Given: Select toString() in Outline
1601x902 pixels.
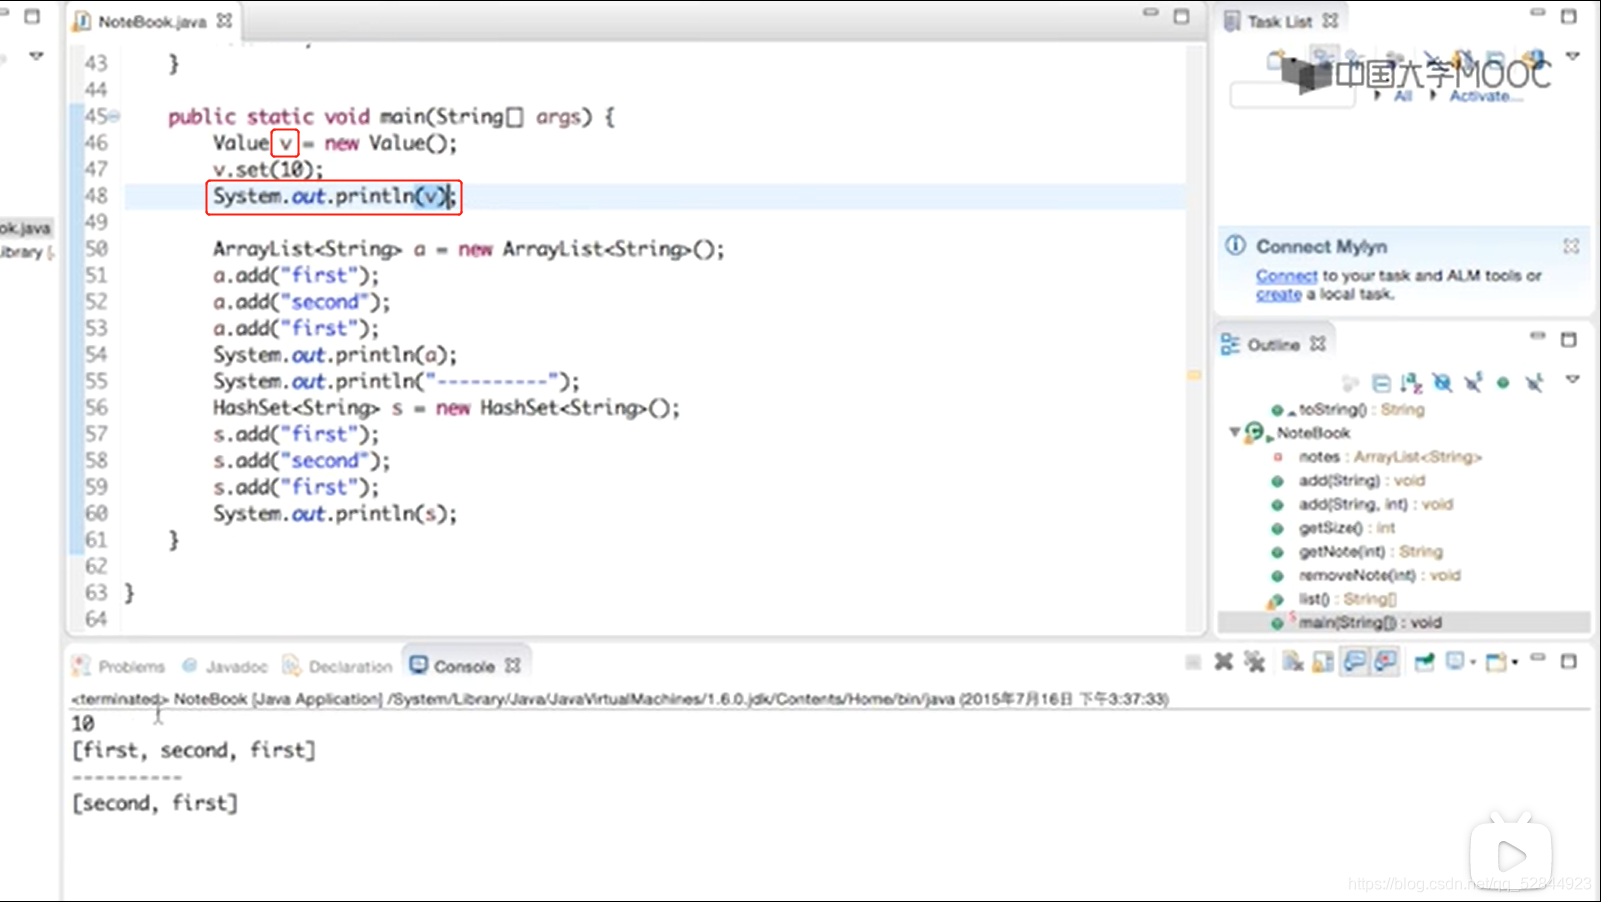Looking at the screenshot, I should pyautogui.click(x=1350, y=409).
